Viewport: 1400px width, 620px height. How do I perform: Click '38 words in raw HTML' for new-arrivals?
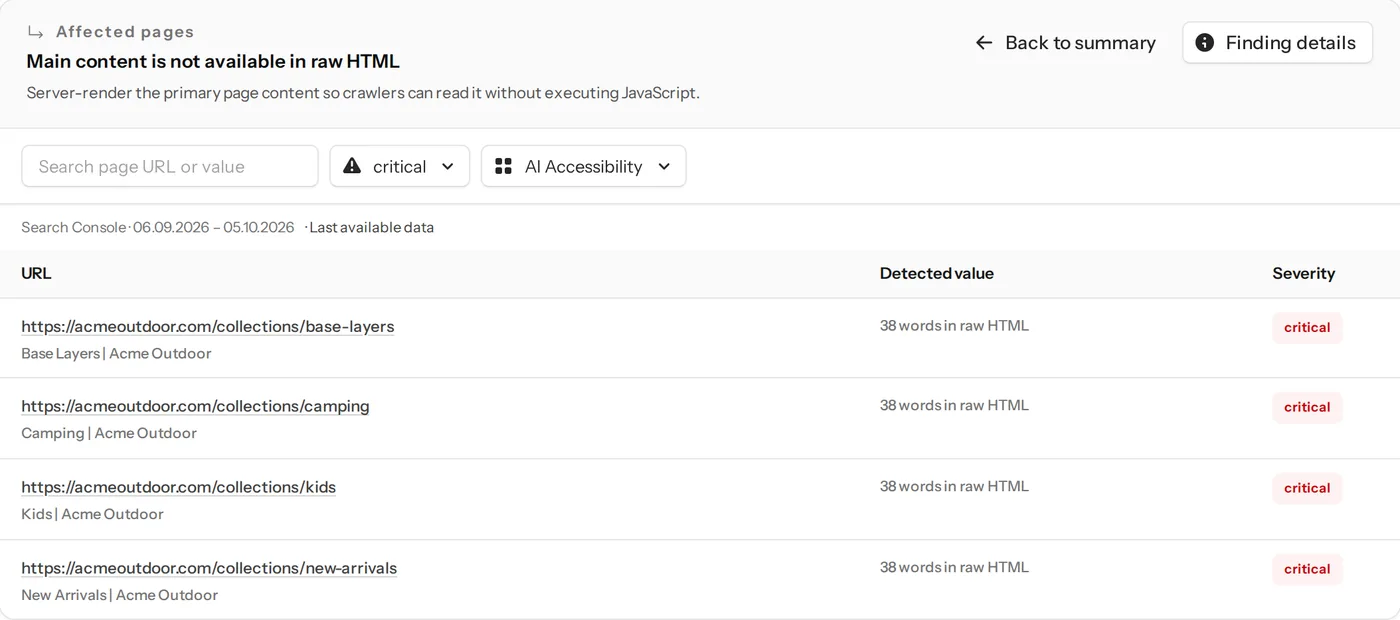point(954,567)
